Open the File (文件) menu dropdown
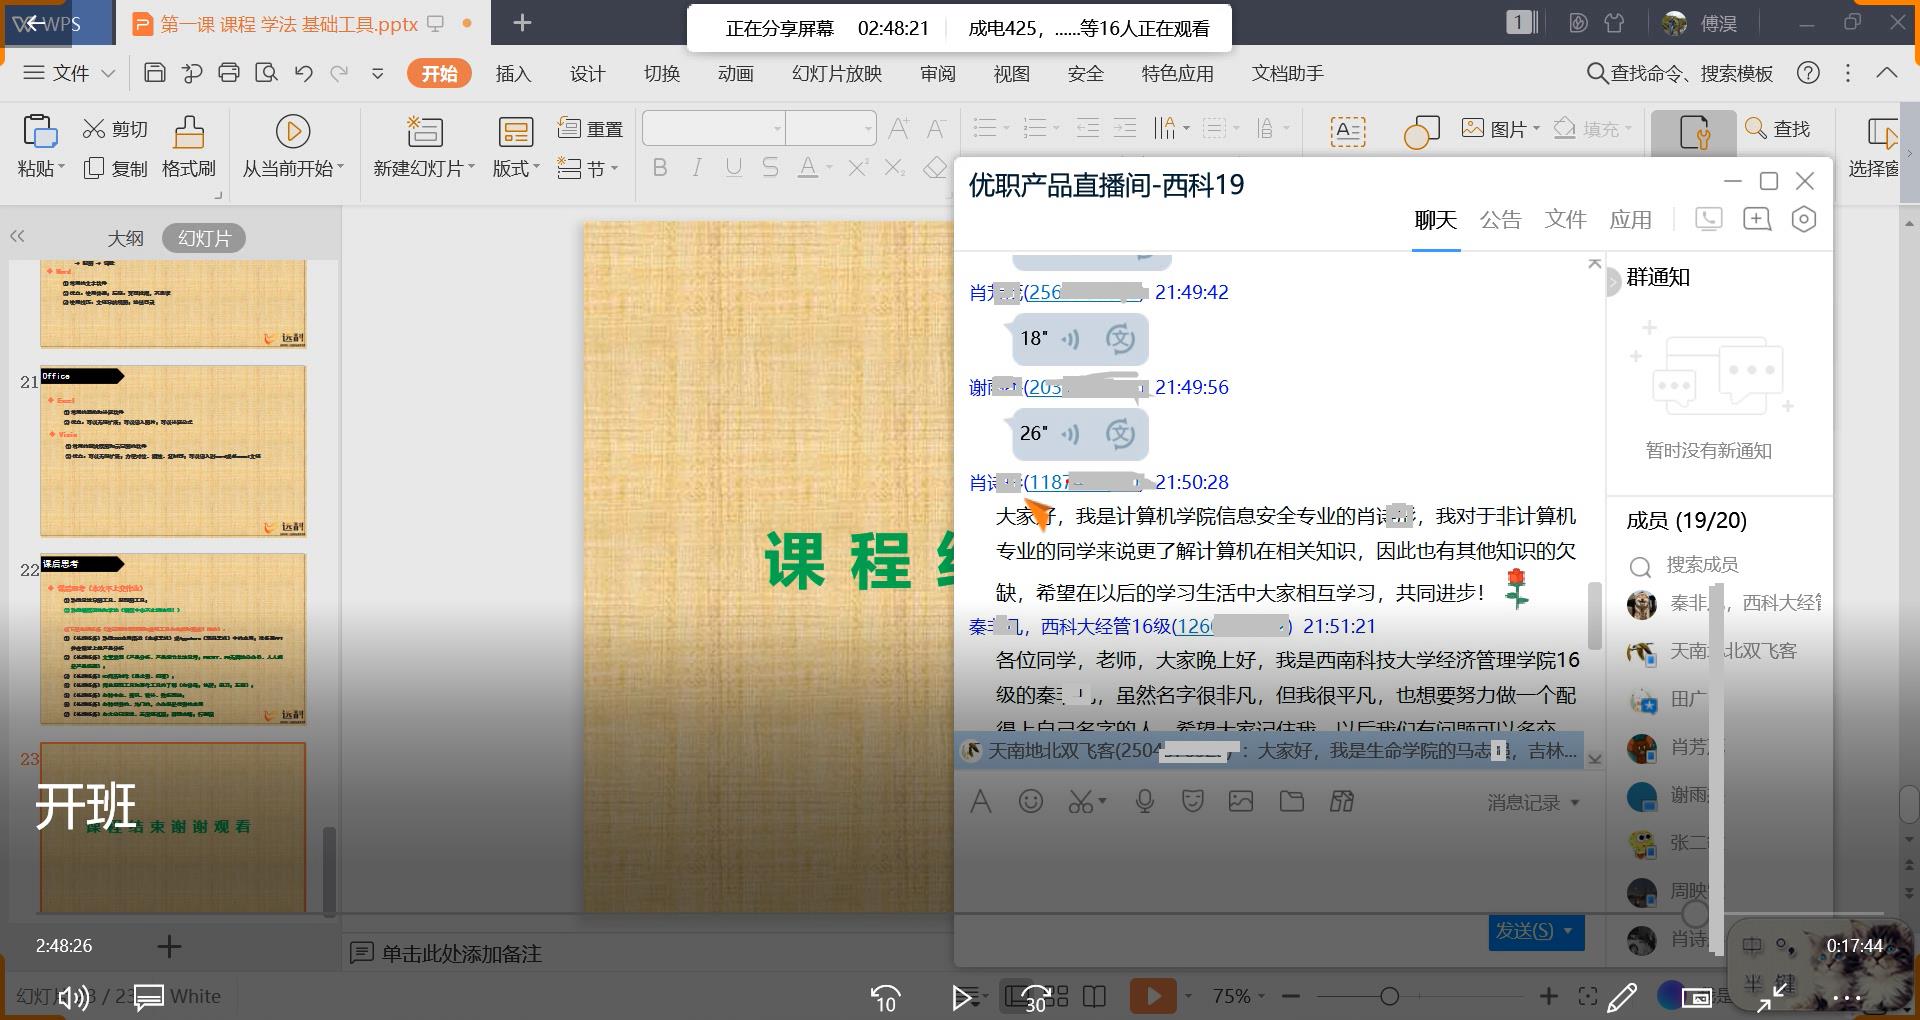Viewport: 1920px width, 1020px height. tap(70, 73)
